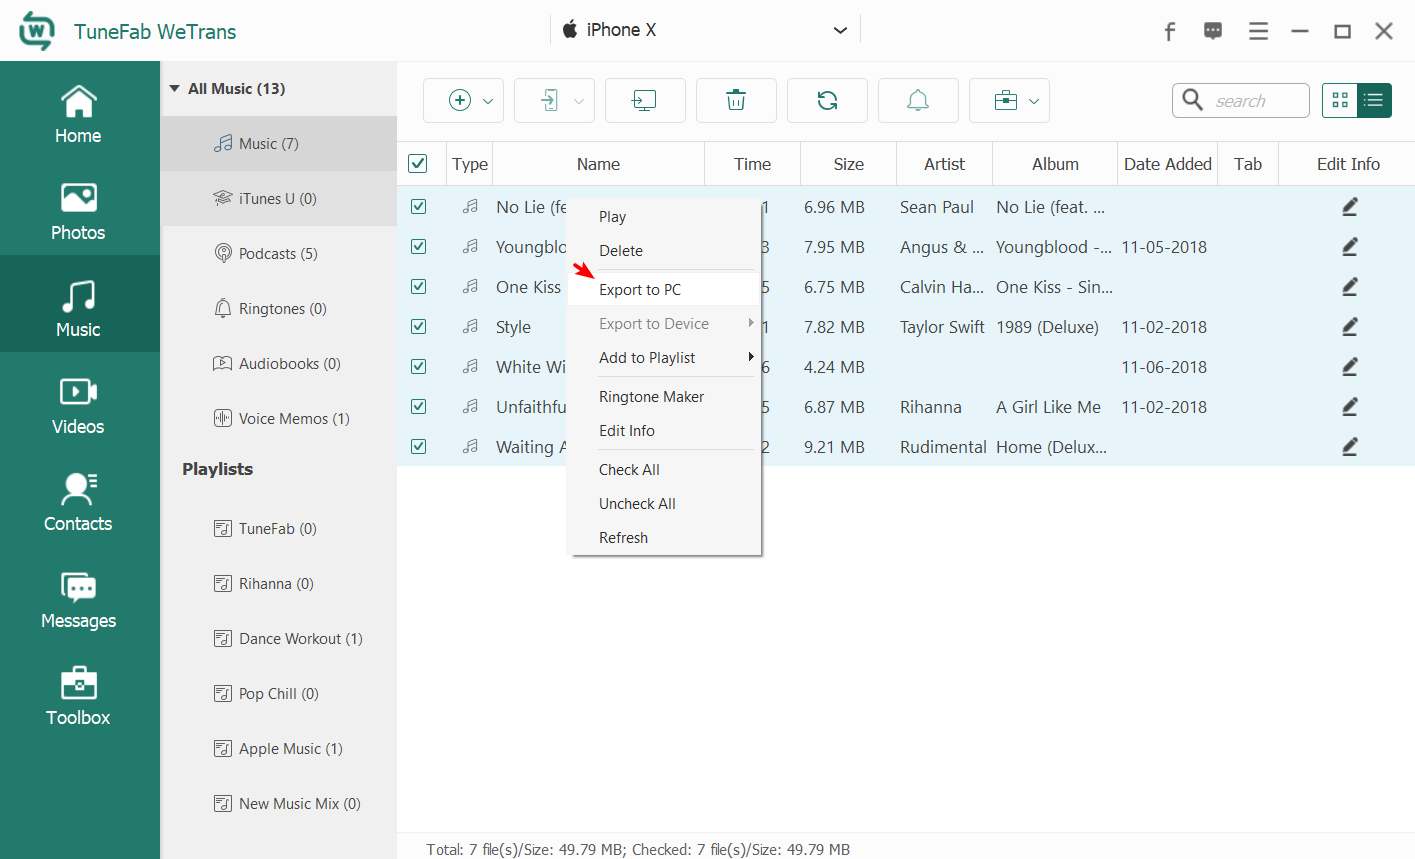Viewport: 1415px width, 859px height.
Task: Edit info pencil for Style row
Action: click(x=1349, y=327)
